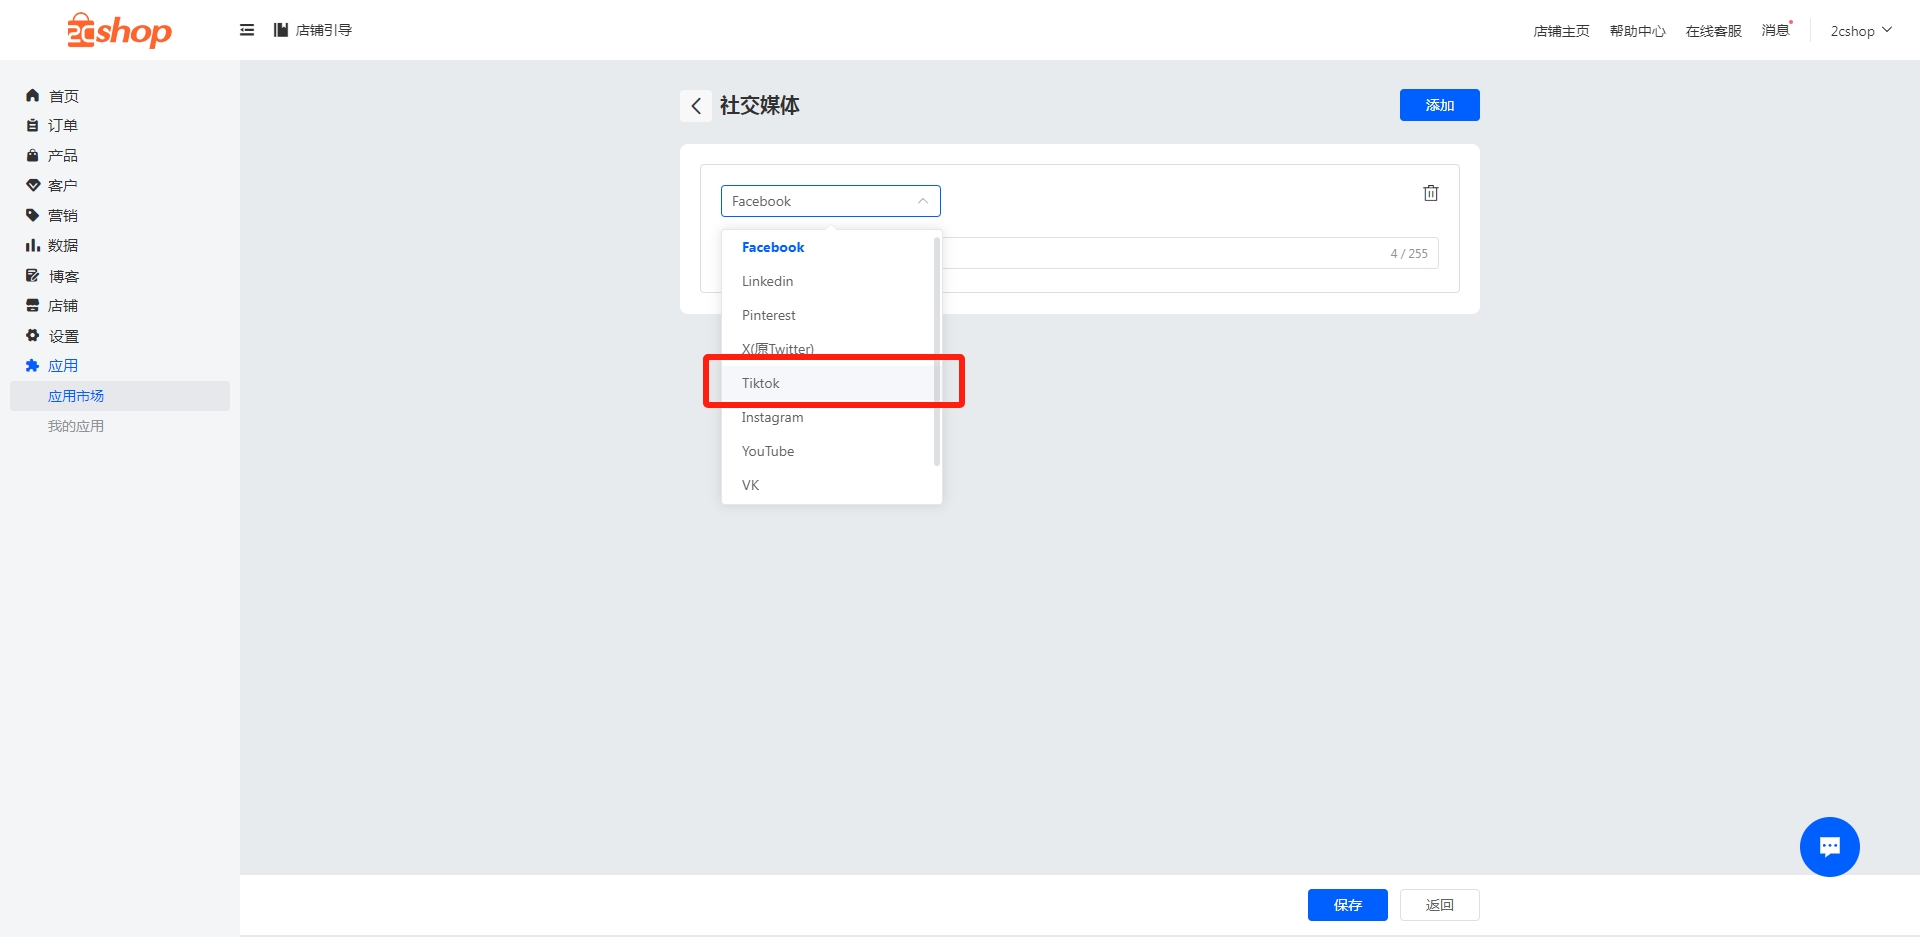The width and height of the screenshot is (1920, 937).
Task: Go back using the arrow next to 社交媒体
Action: coord(696,106)
